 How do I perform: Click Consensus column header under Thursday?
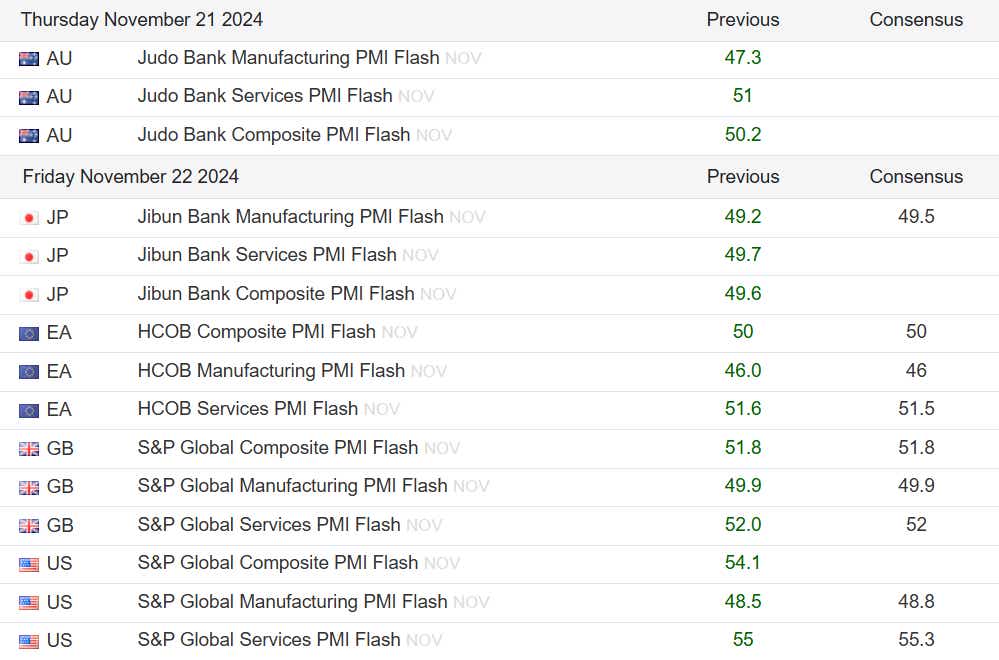coord(916,20)
